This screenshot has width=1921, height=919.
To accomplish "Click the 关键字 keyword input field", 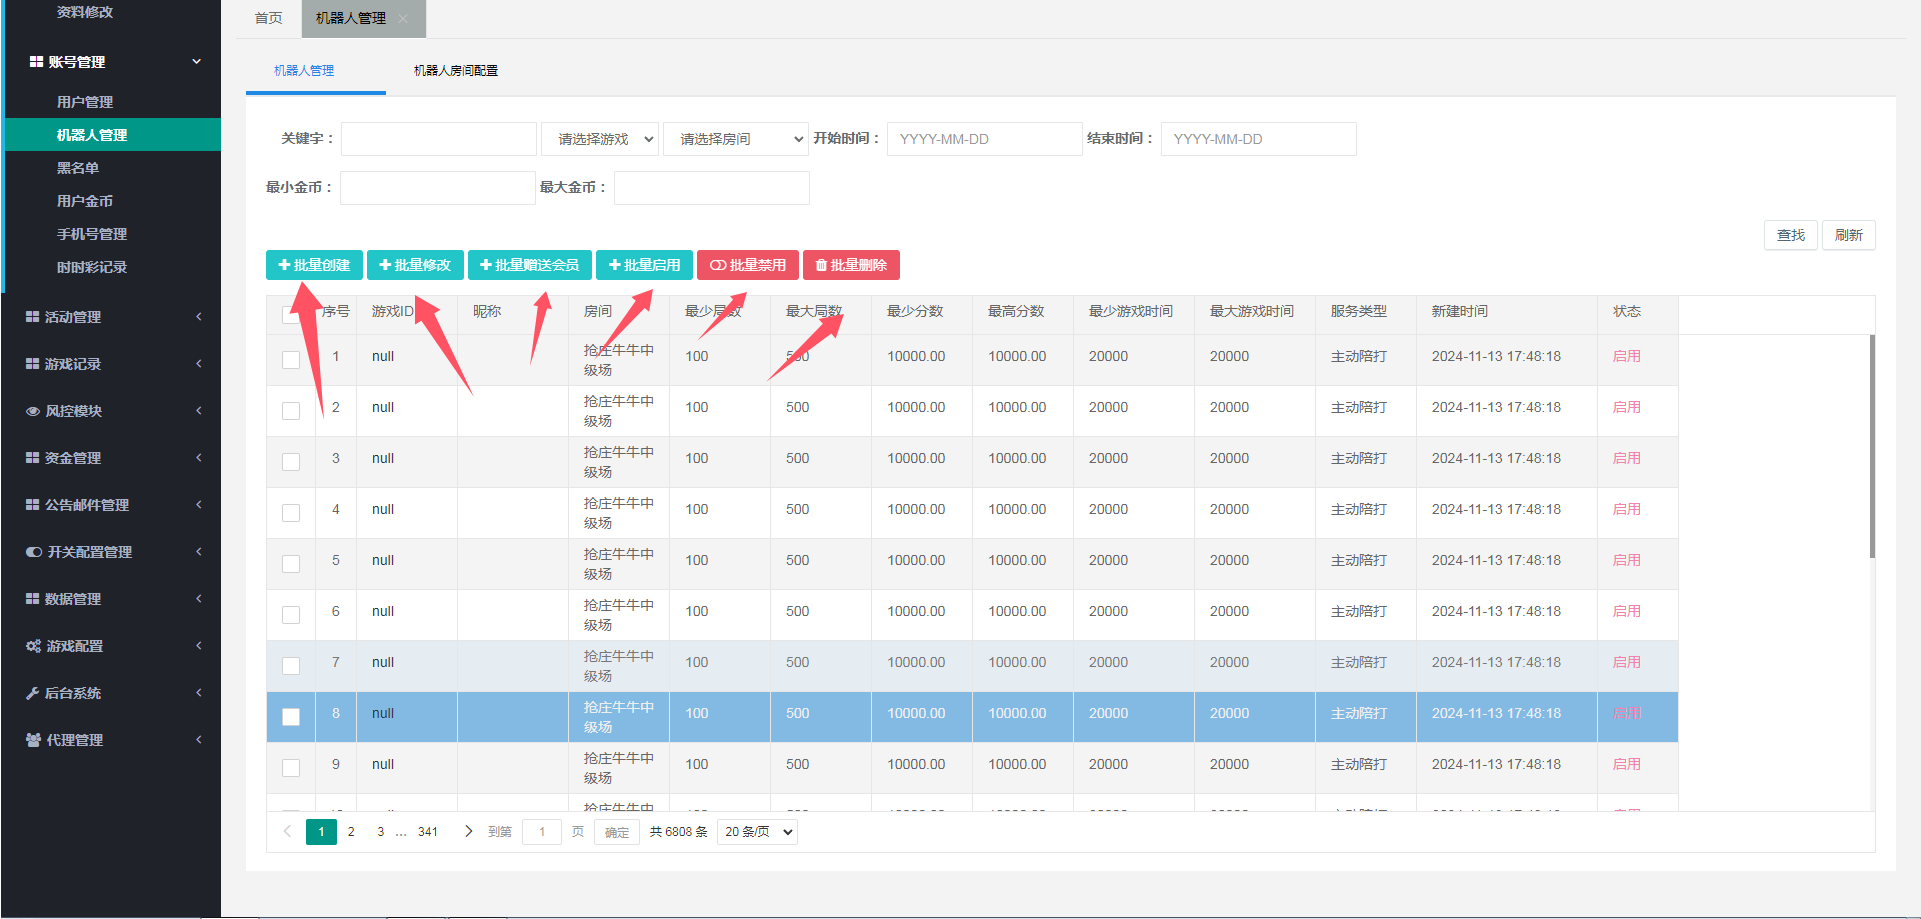I will point(438,139).
